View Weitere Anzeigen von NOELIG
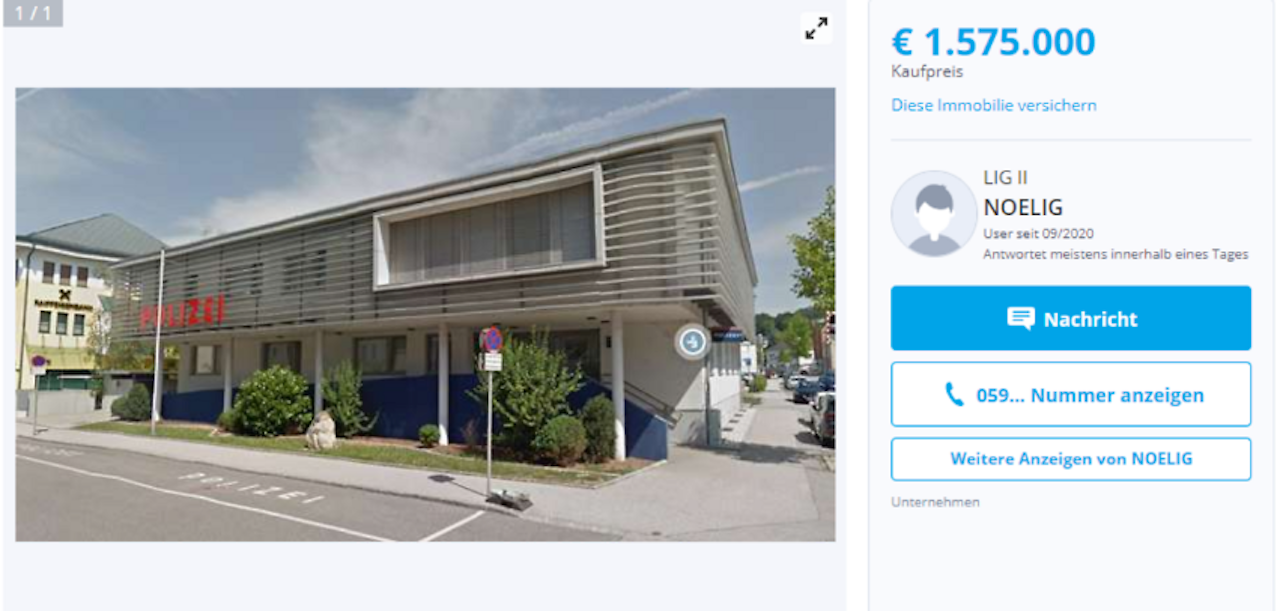 (1071, 459)
